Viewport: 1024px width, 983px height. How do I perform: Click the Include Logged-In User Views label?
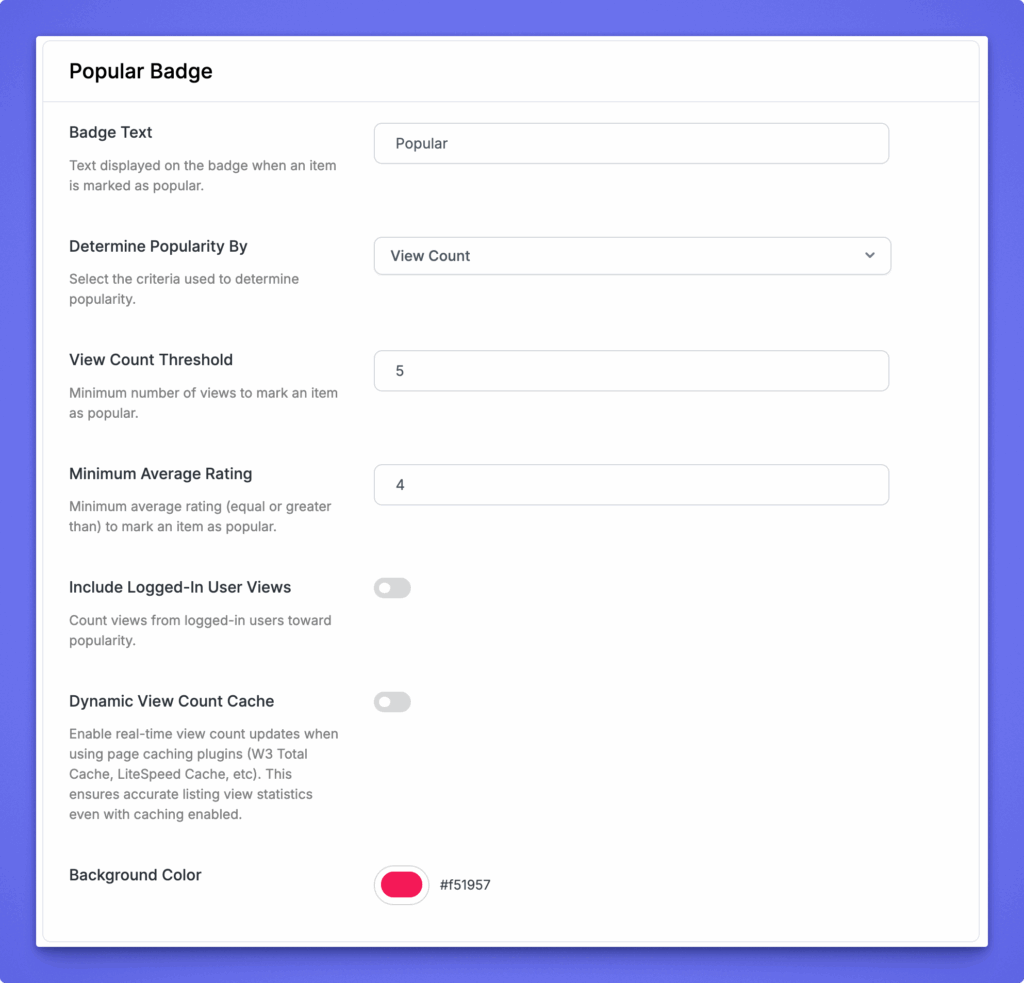click(x=180, y=587)
